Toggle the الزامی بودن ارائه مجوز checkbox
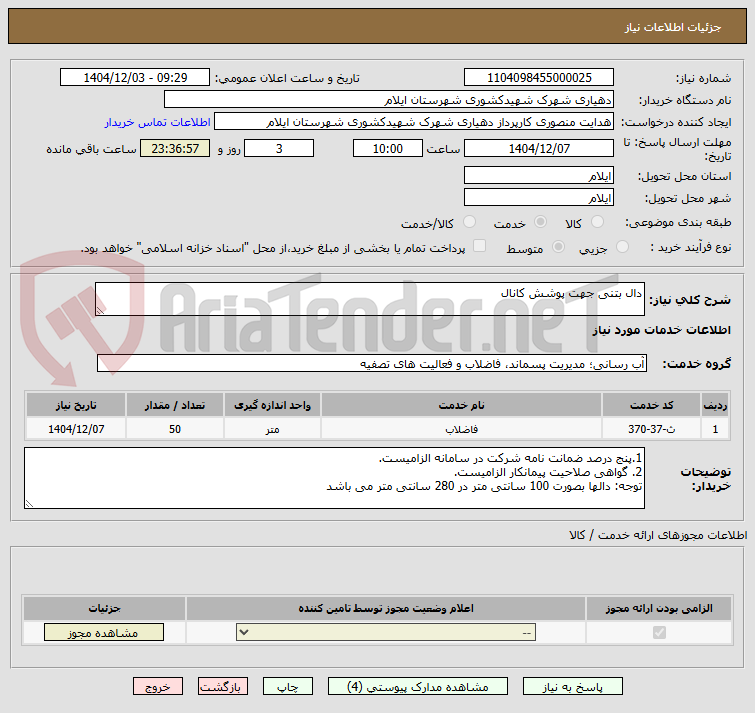 [x=659, y=632]
